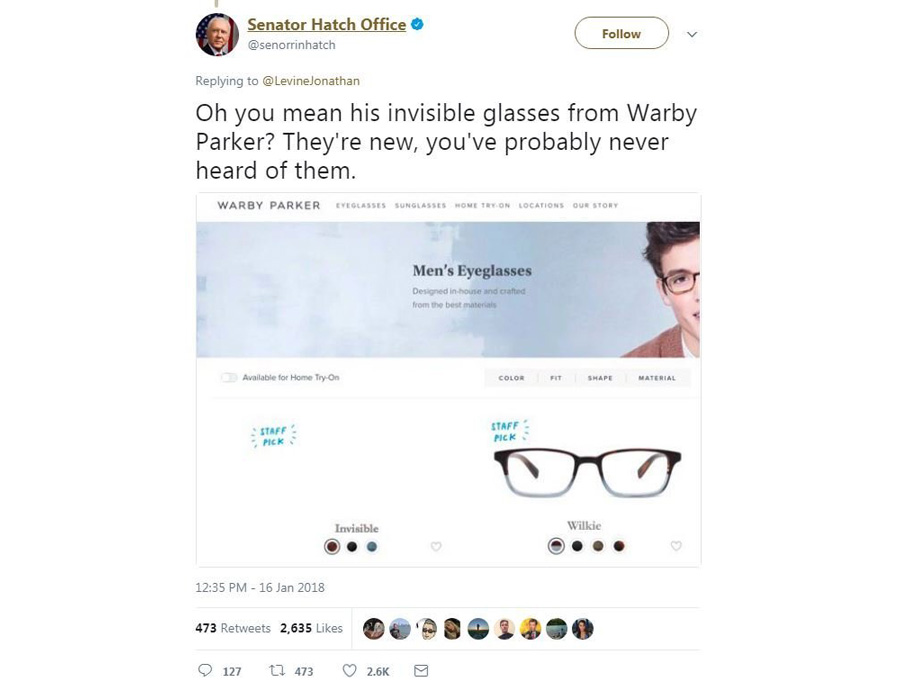Select black color option under Invisible
This screenshot has width=900, height=686.
pyautogui.click(x=352, y=547)
